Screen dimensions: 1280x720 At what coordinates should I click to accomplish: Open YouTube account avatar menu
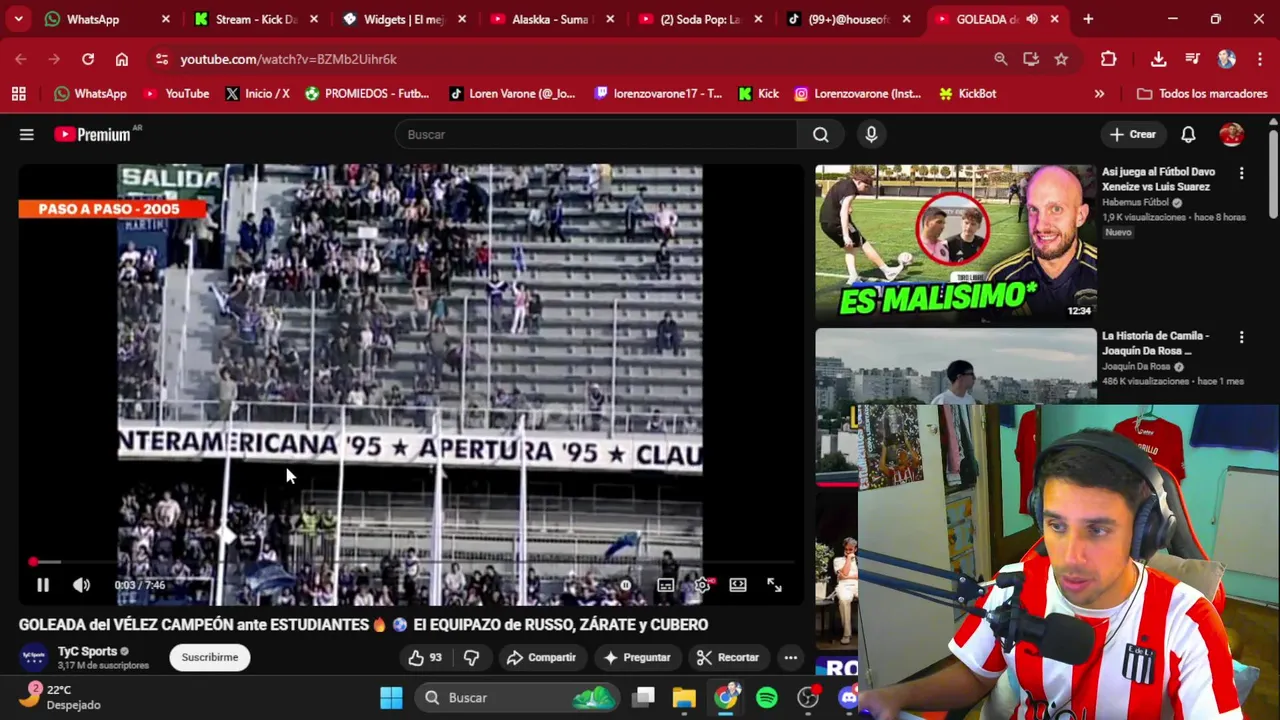1231,134
